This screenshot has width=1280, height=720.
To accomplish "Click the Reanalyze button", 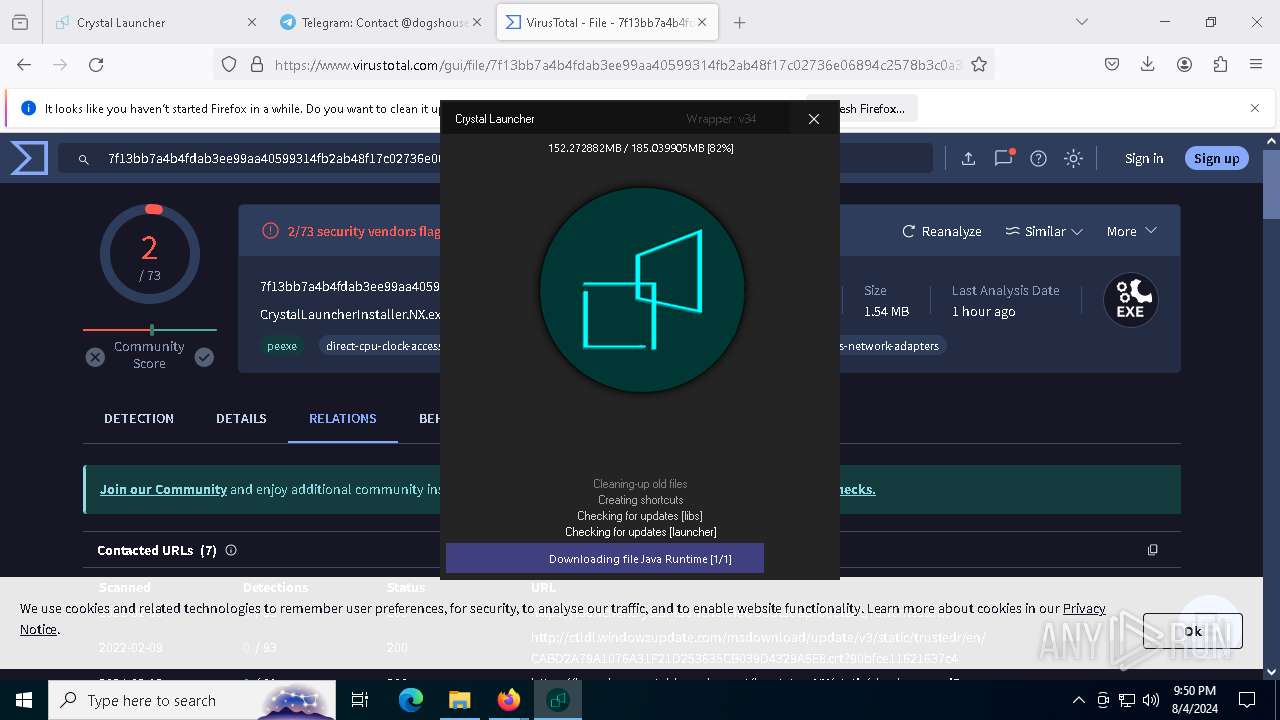I will pyautogui.click(x=942, y=231).
